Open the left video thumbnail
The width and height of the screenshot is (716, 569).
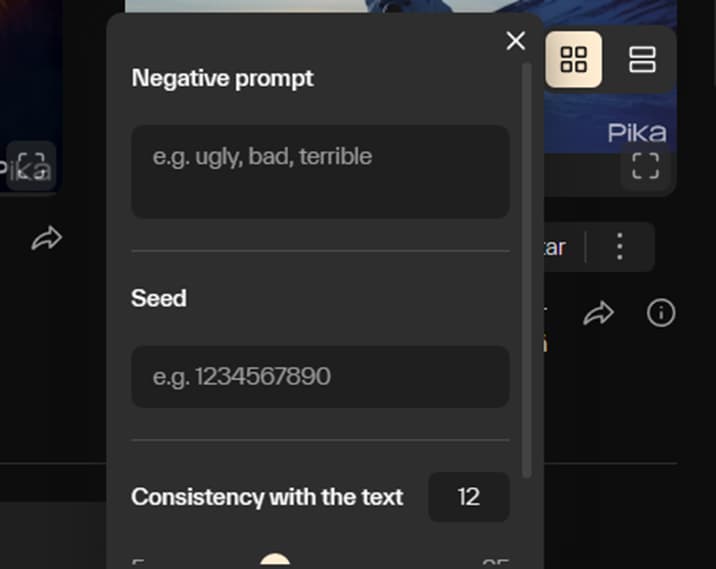pos(30,90)
